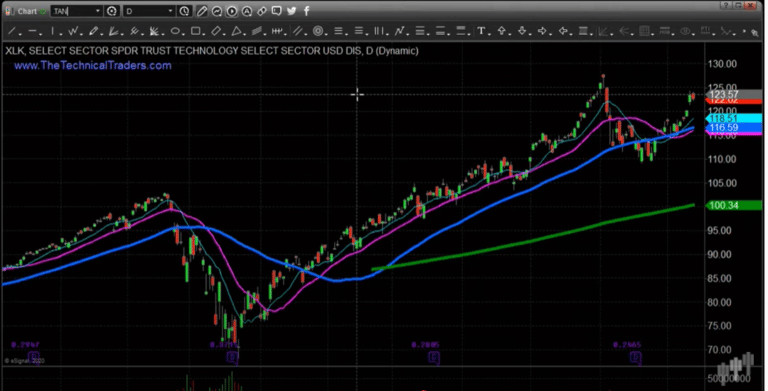The height and width of the screenshot is (391, 768).
Task: Click the XLK chart title text
Action: tap(212, 51)
